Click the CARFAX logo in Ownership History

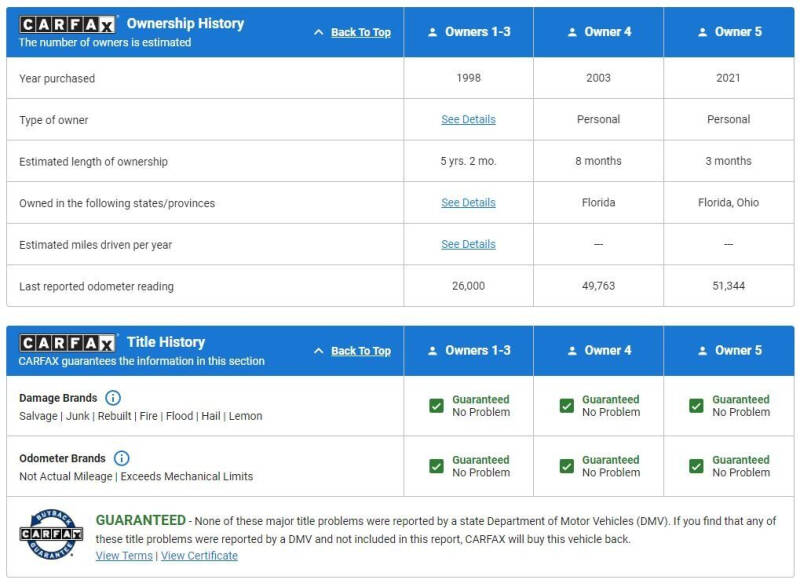68,24
